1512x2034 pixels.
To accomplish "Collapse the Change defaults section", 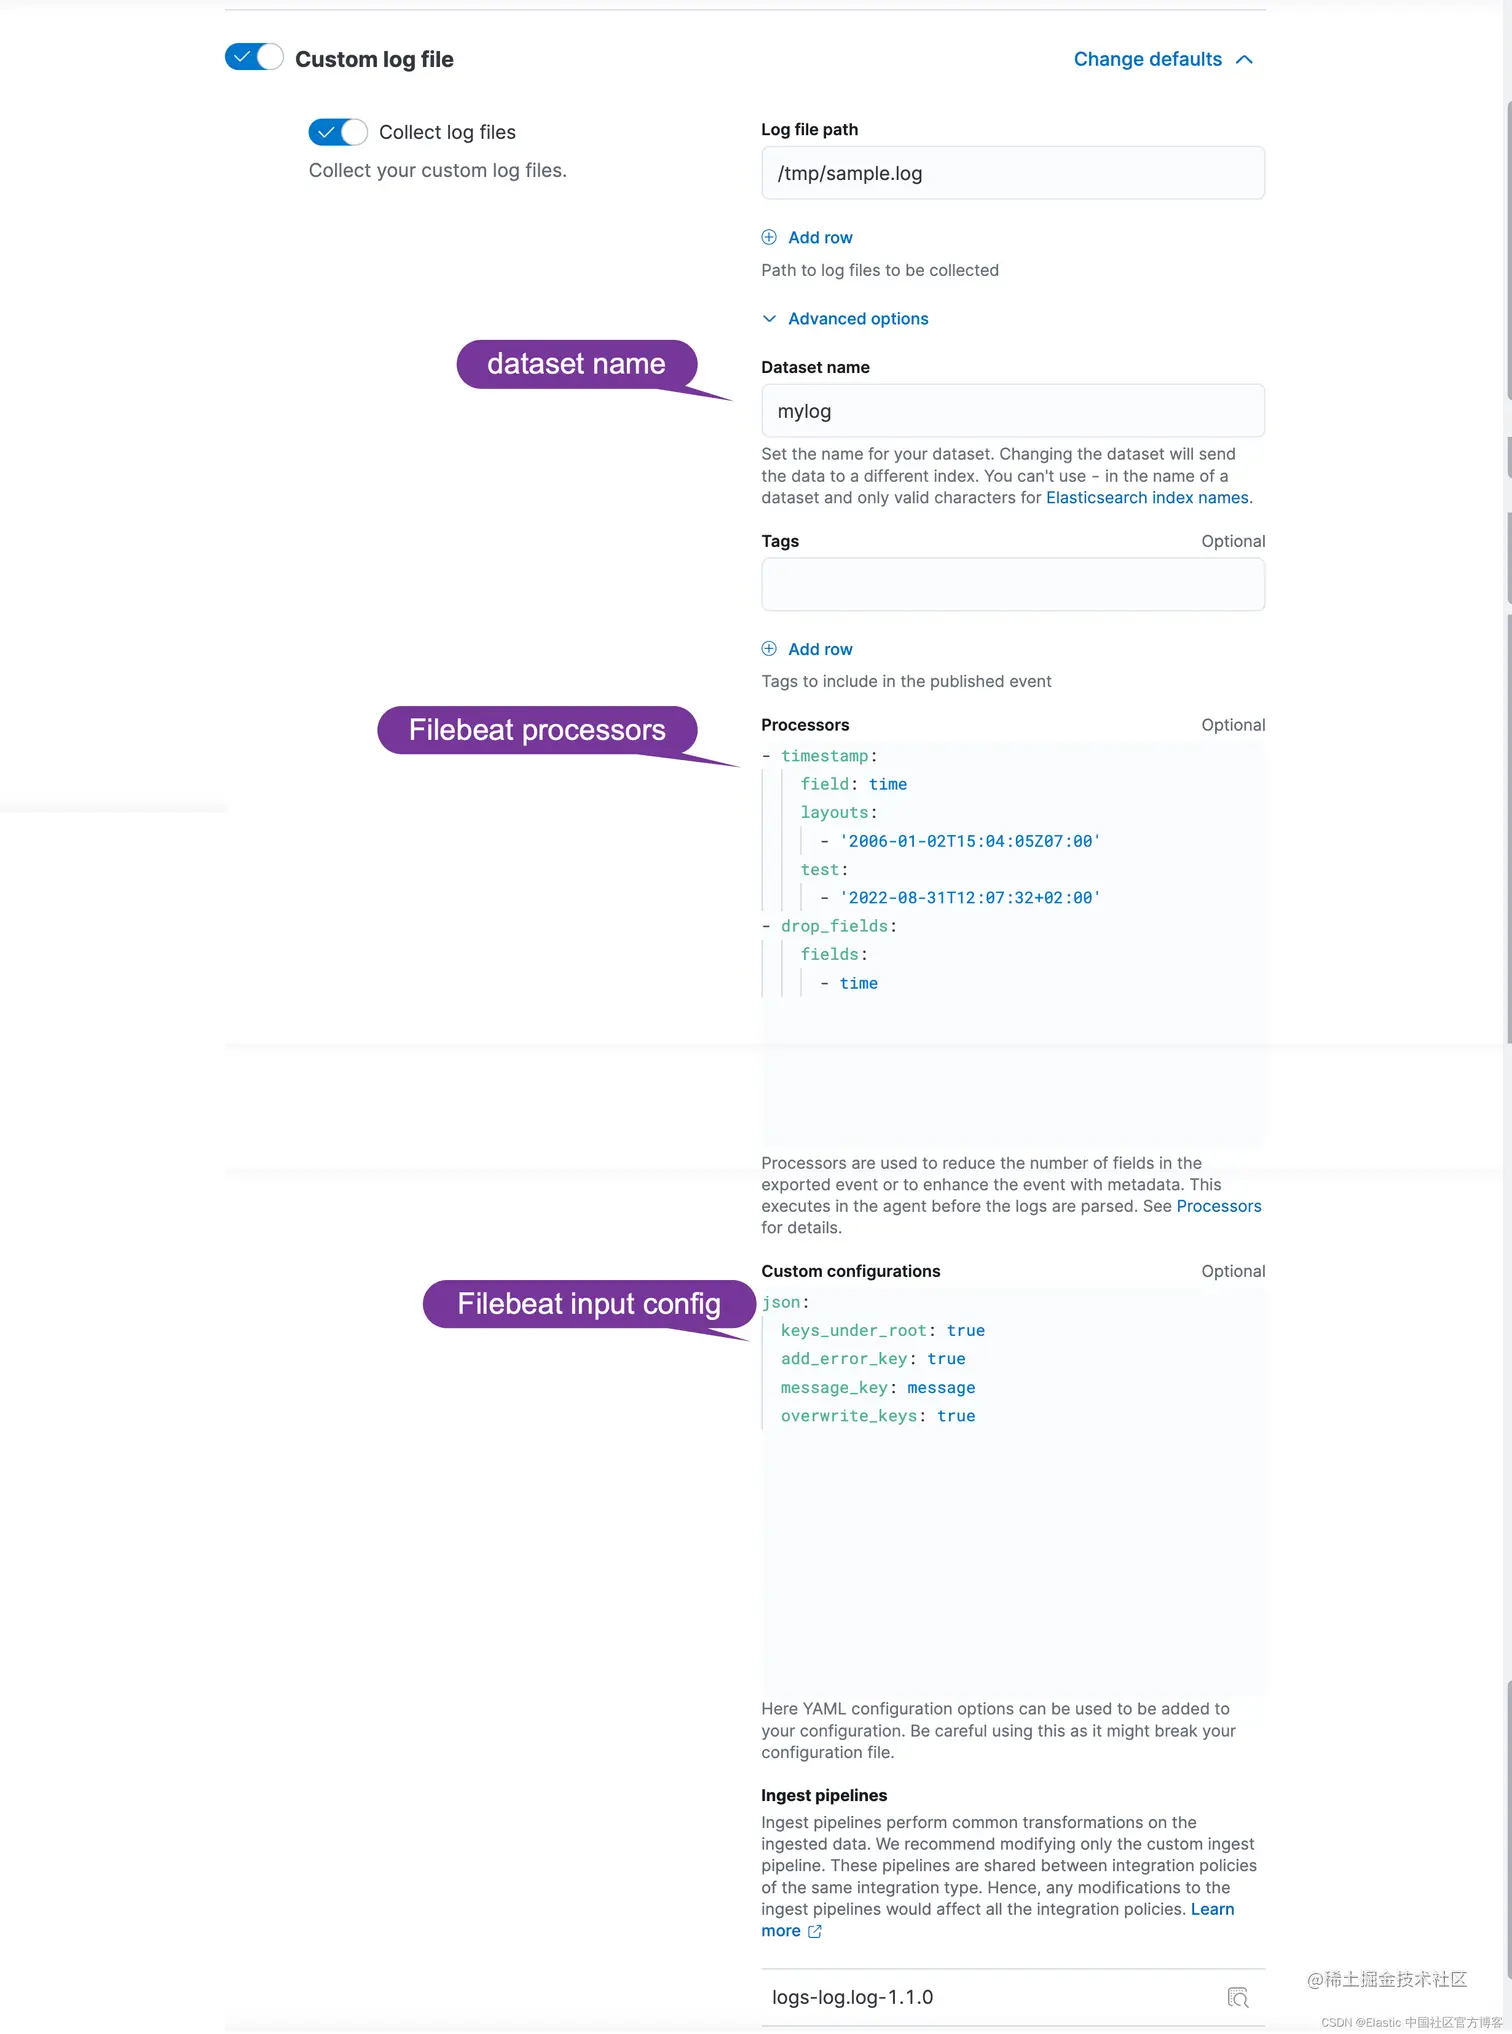I will point(1163,60).
